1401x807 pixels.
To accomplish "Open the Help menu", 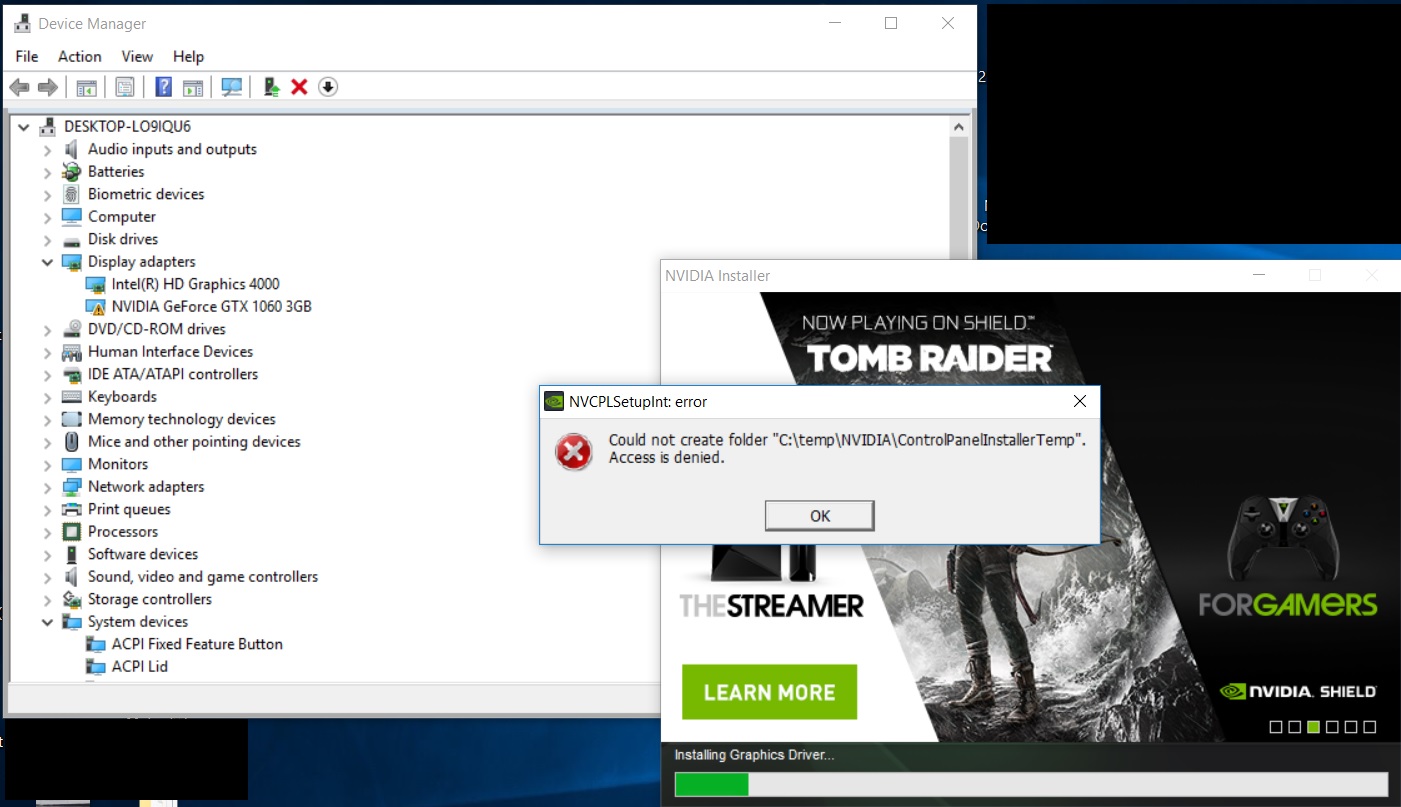I will [188, 56].
